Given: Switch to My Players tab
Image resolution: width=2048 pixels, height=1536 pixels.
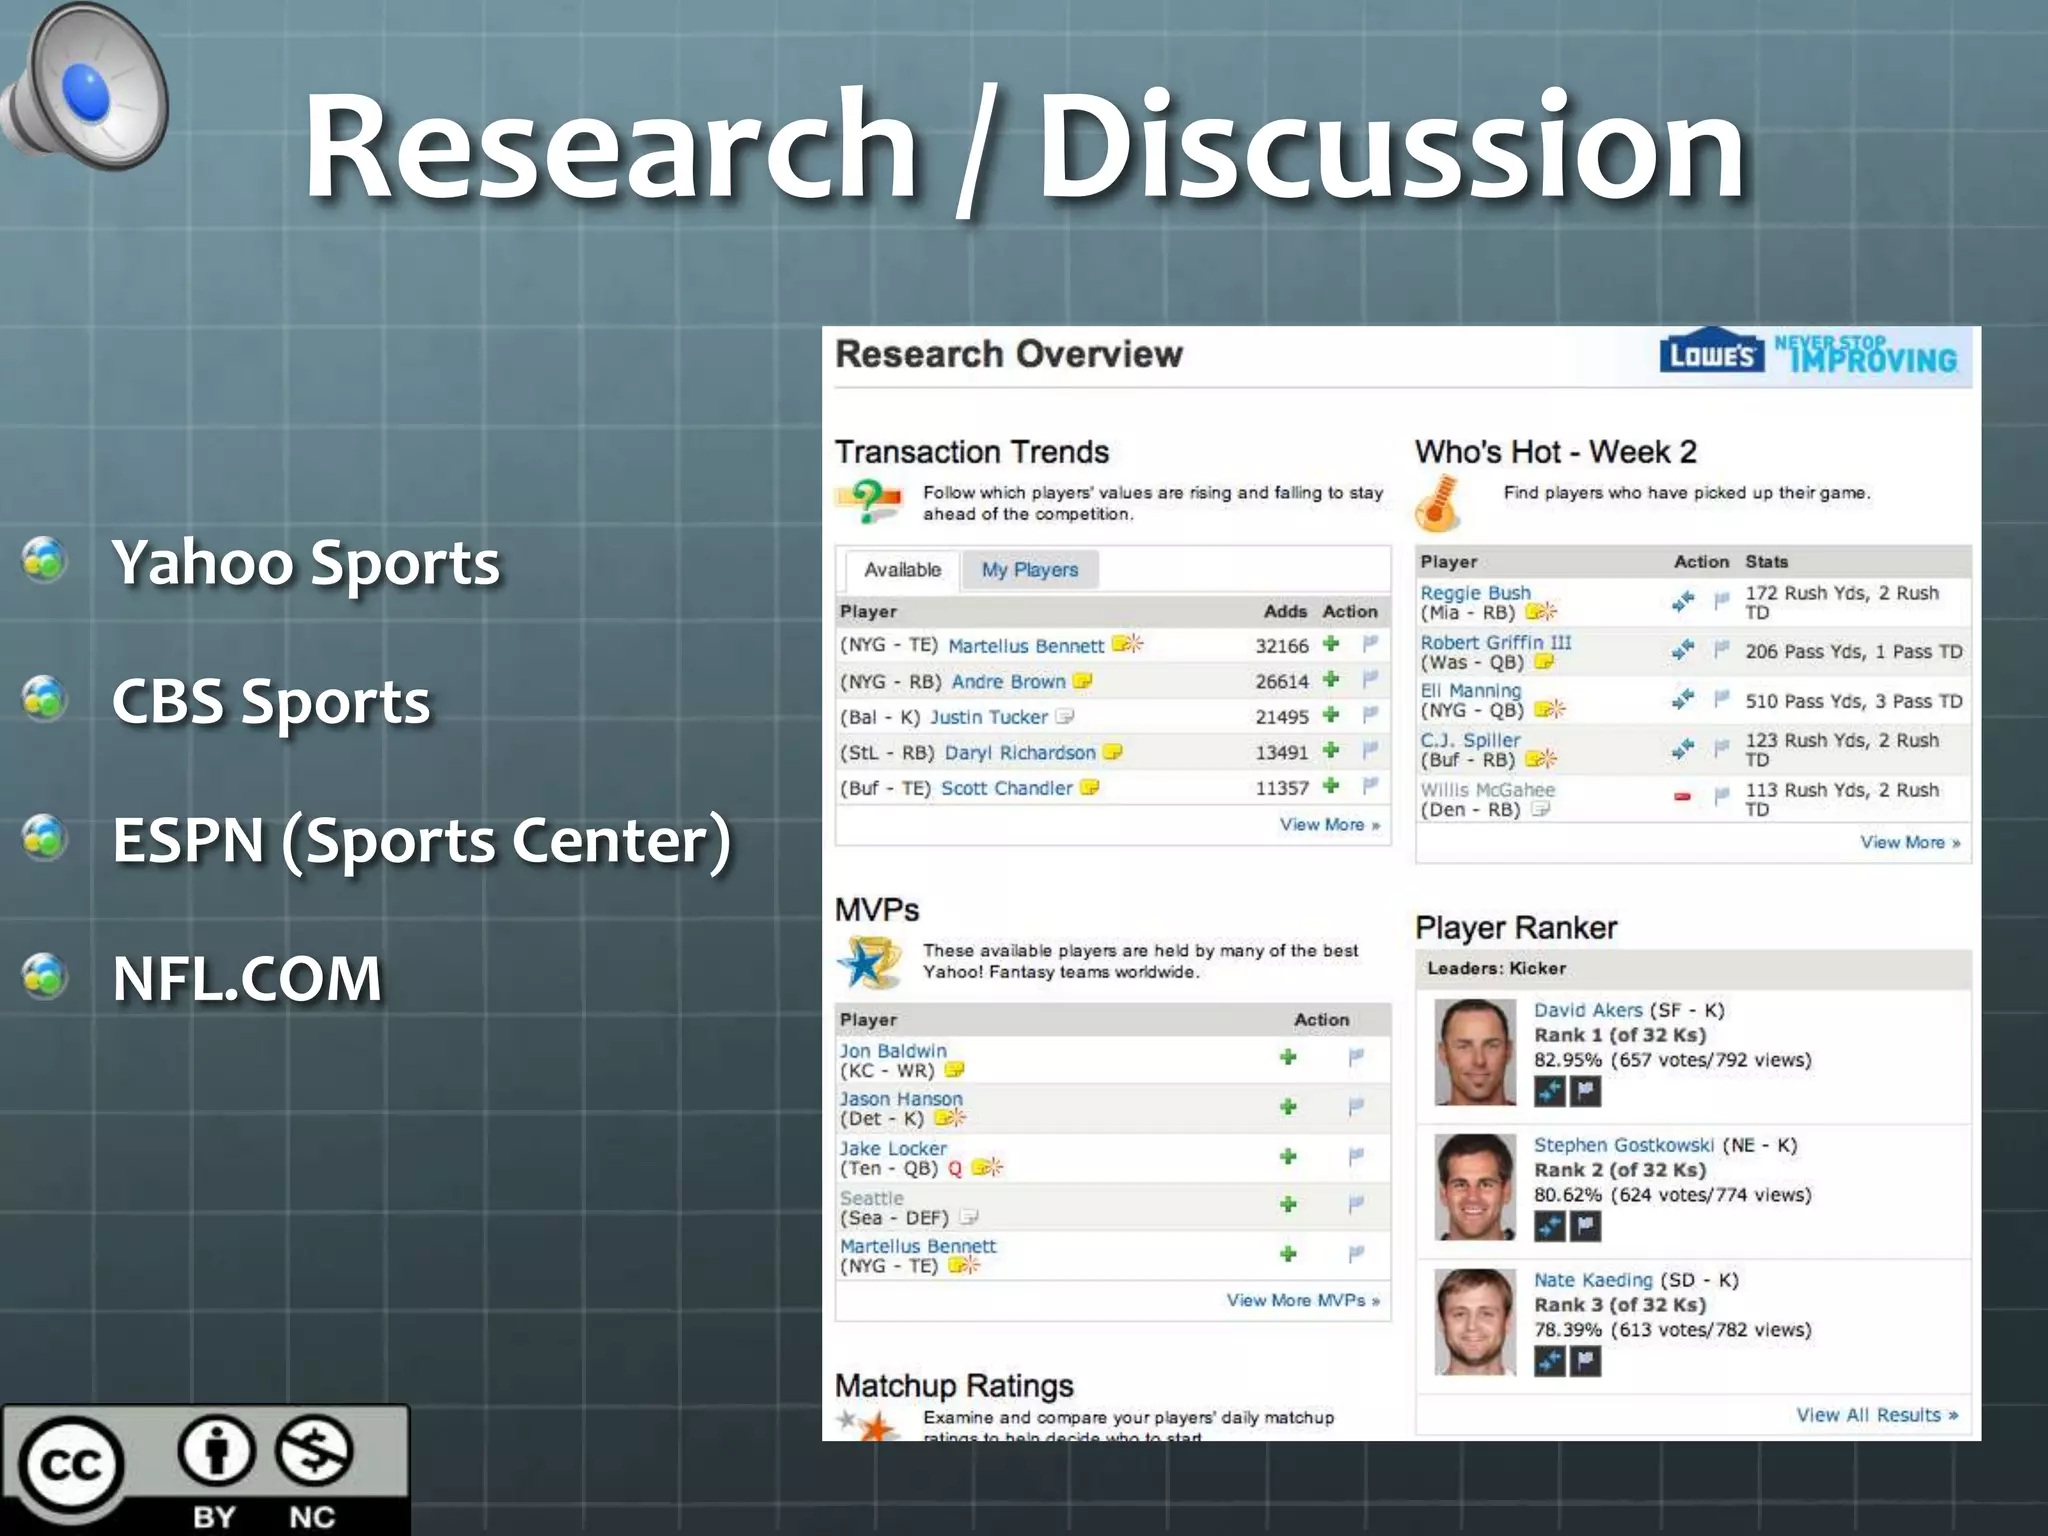Looking at the screenshot, I should click(x=1029, y=570).
